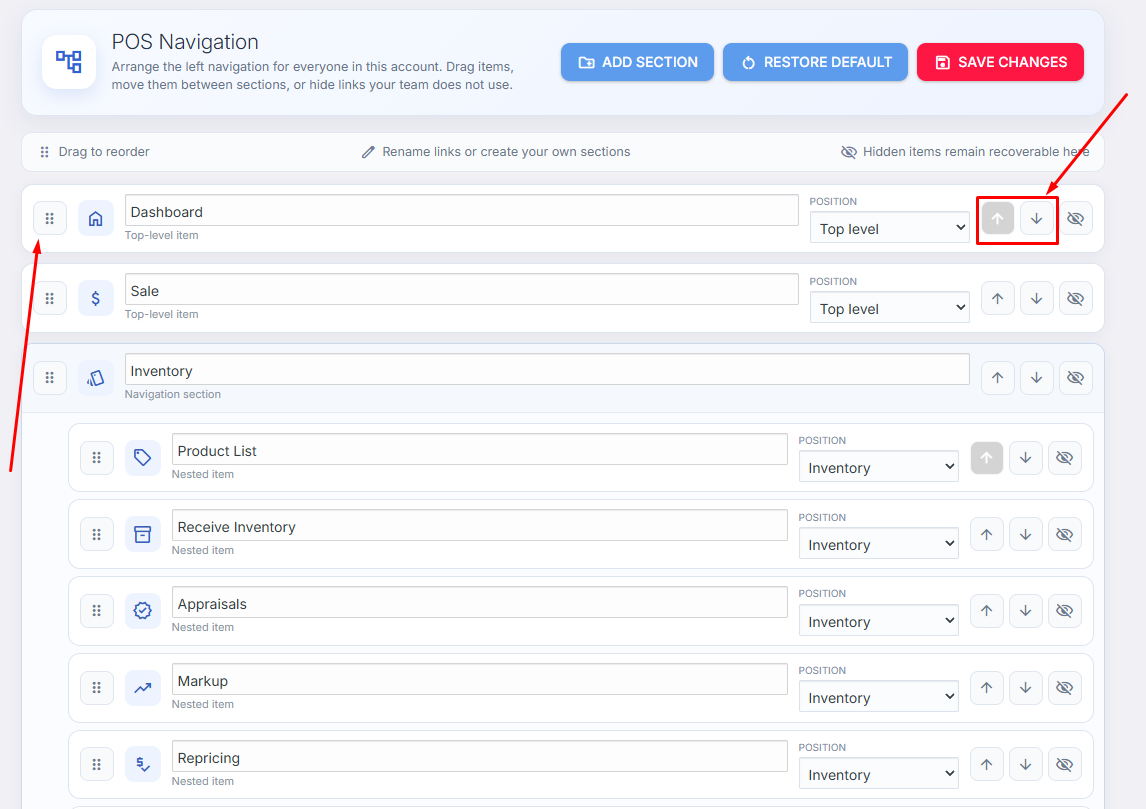Open Appraisals position dropdown

tap(879, 620)
